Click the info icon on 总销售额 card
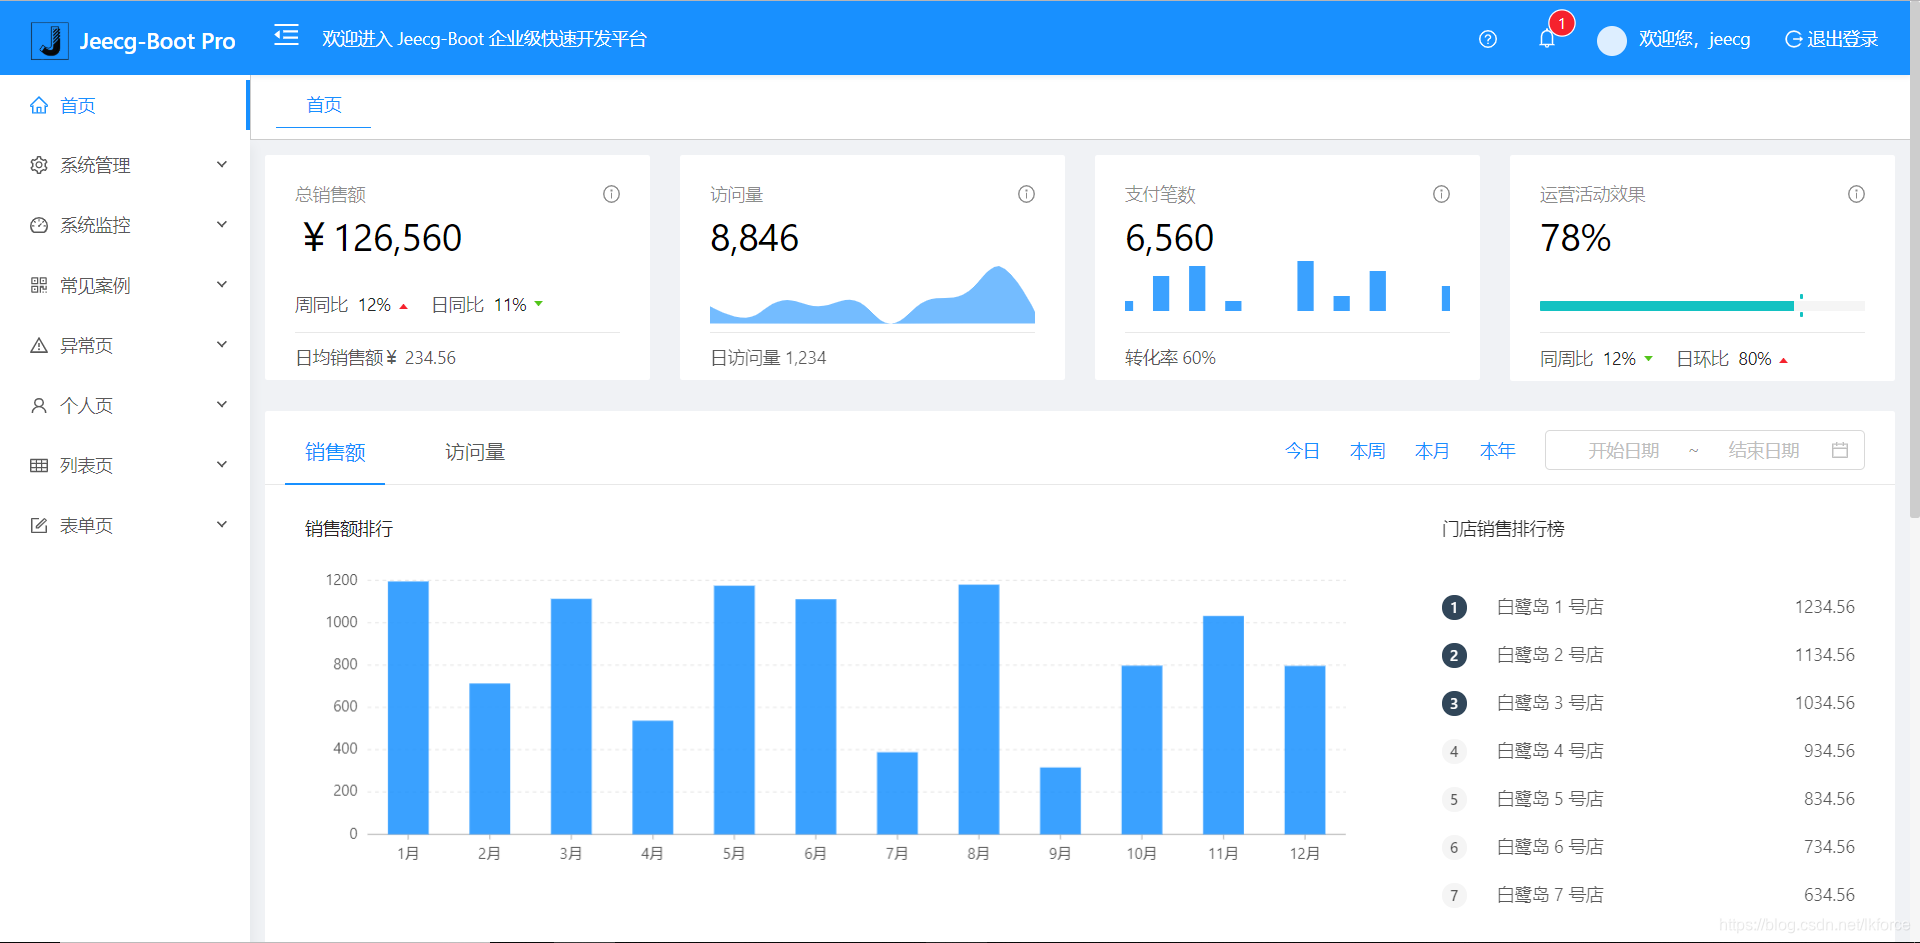The width and height of the screenshot is (1920, 943). [611, 194]
